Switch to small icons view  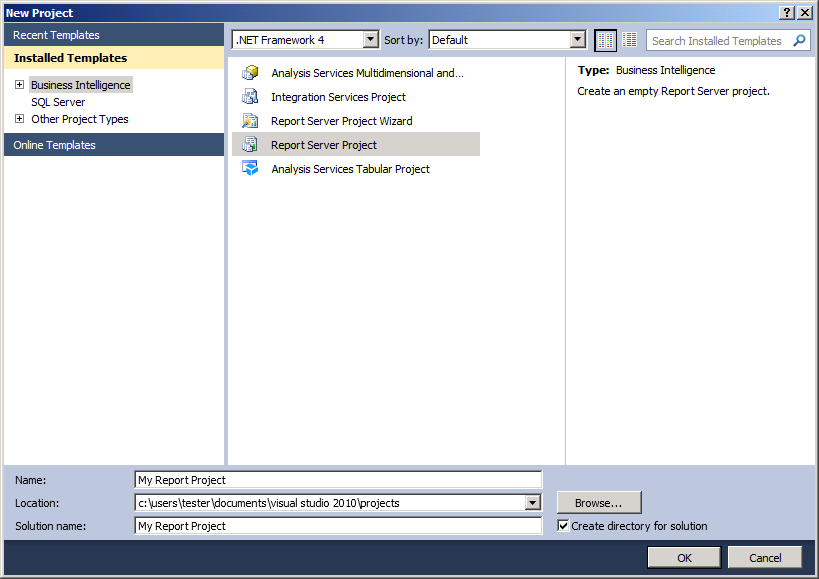click(x=630, y=40)
